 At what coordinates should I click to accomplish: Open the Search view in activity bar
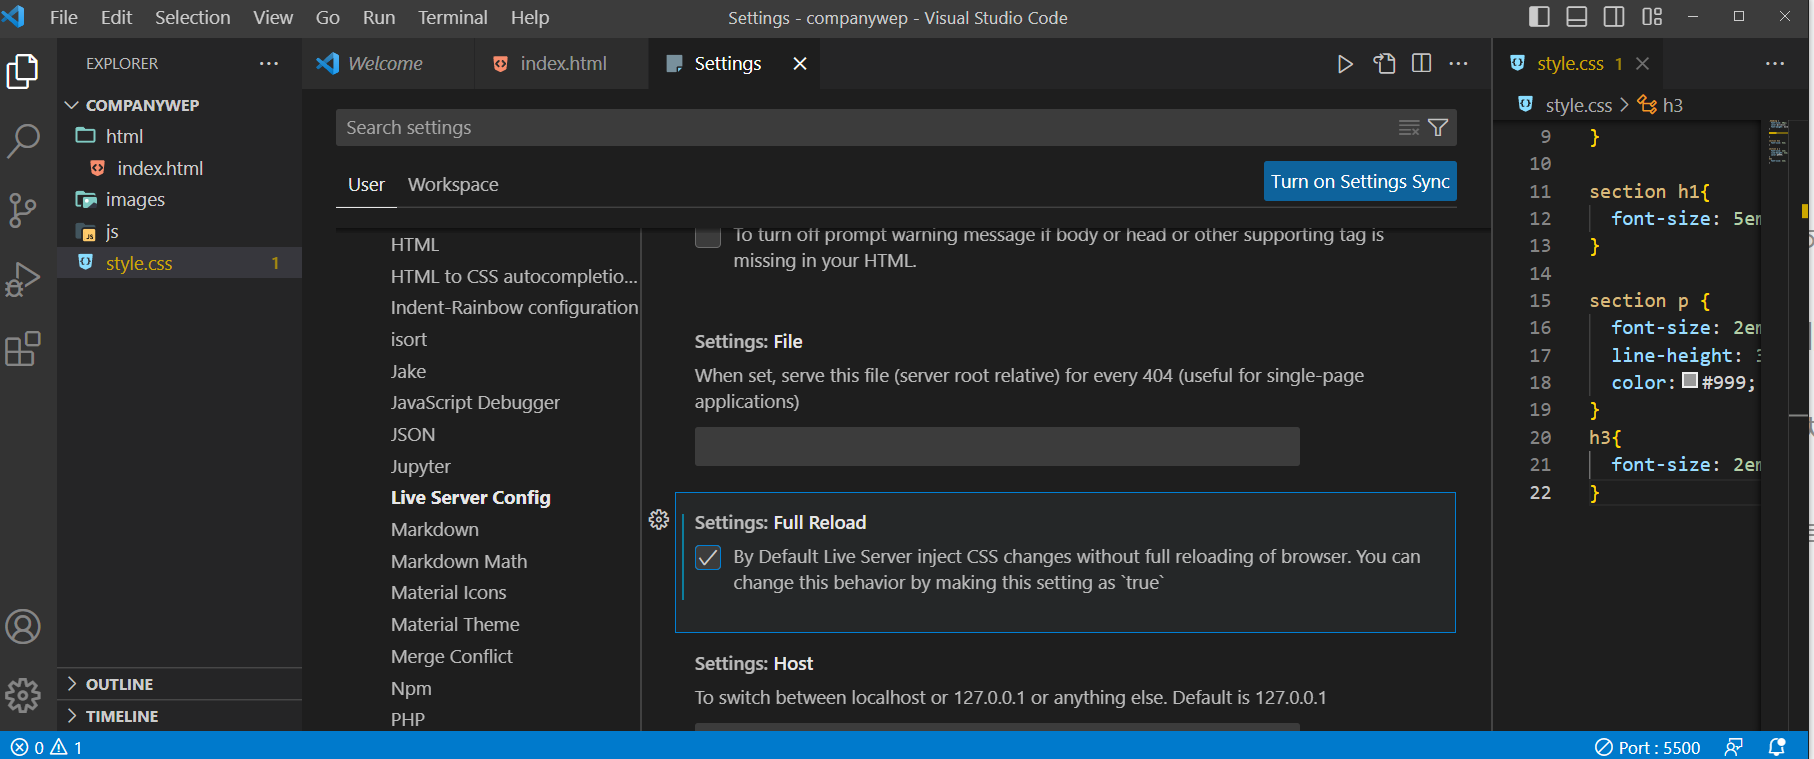pos(22,141)
